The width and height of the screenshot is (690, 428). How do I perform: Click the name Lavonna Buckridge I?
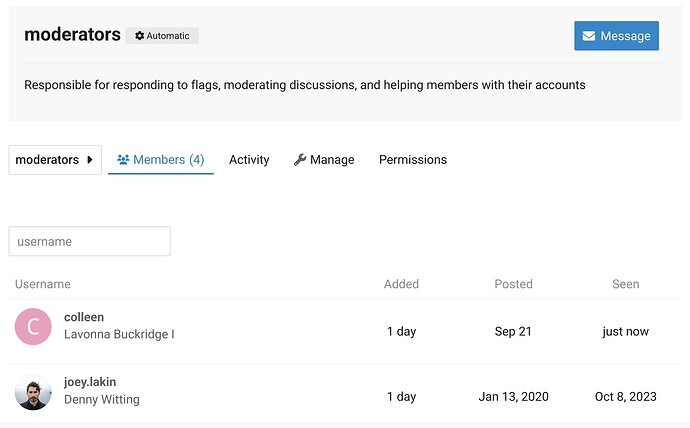[119, 334]
